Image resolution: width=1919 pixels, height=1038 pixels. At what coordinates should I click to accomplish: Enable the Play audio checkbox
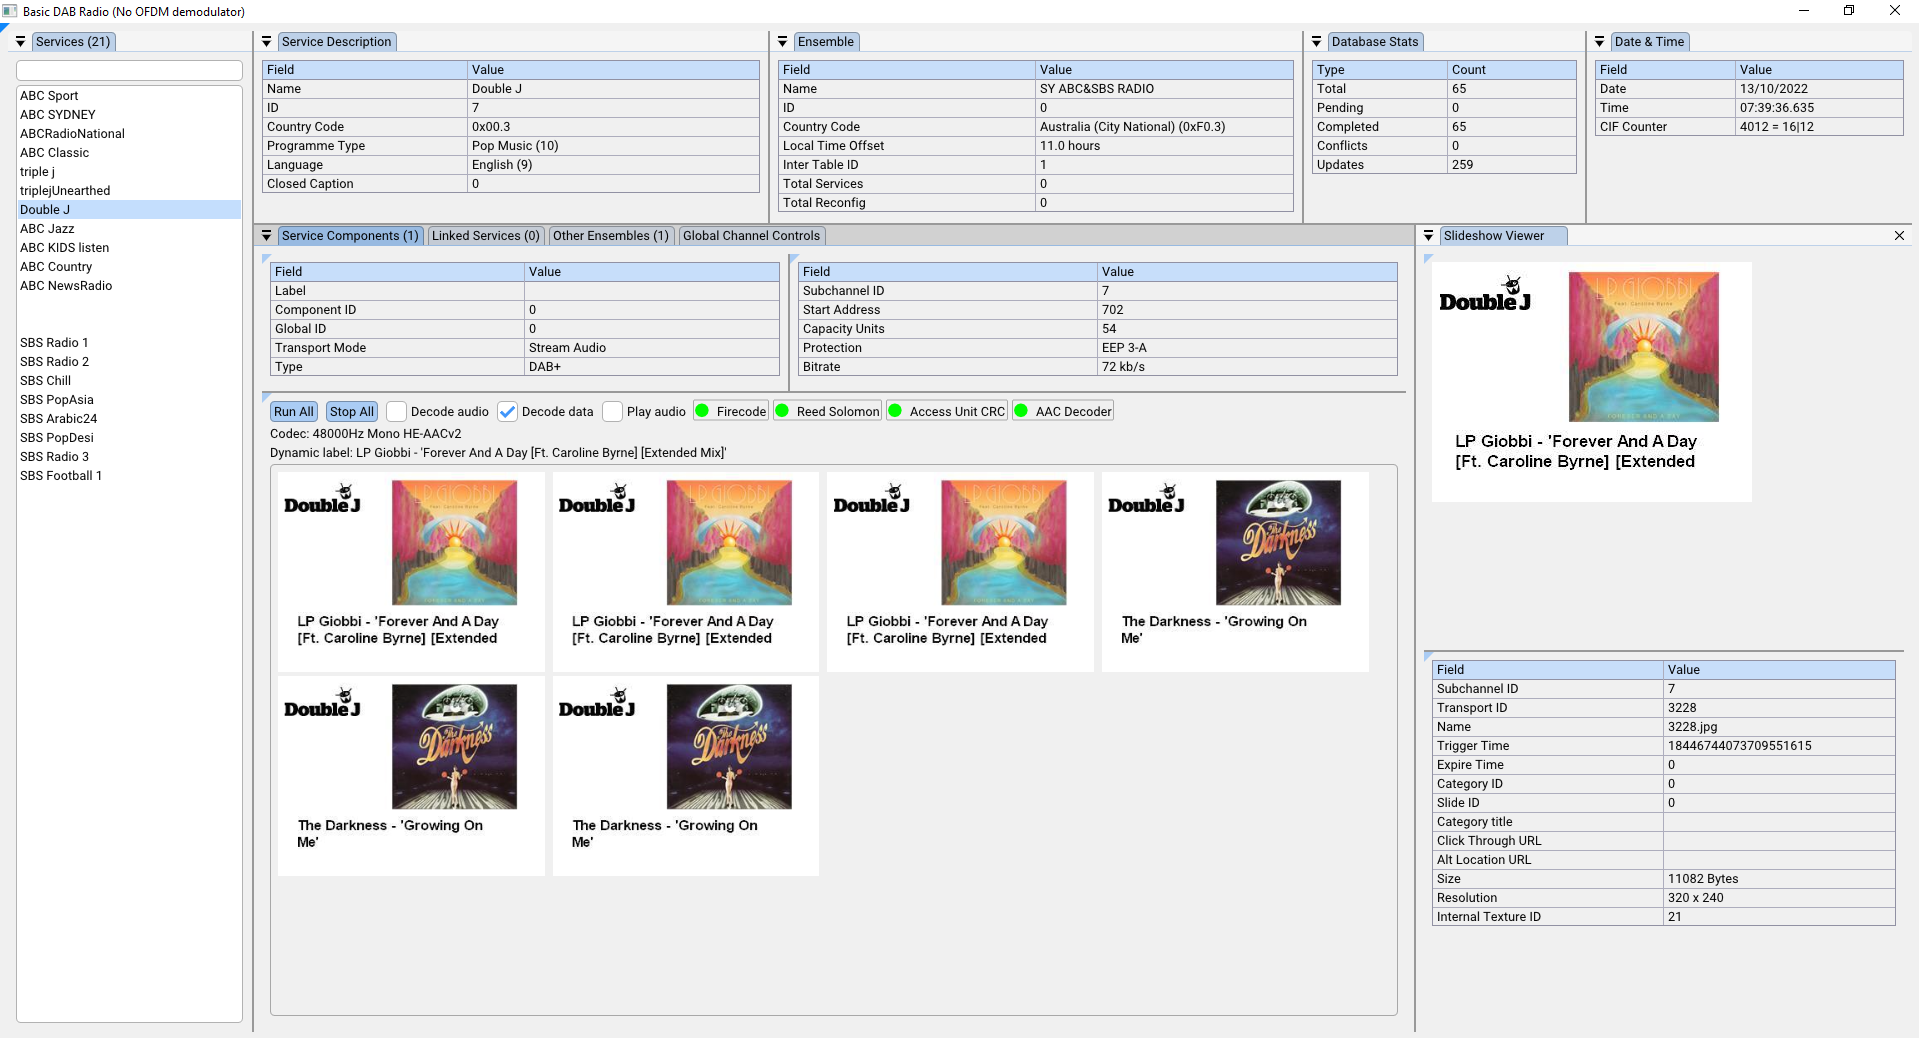pyautogui.click(x=612, y=412)
